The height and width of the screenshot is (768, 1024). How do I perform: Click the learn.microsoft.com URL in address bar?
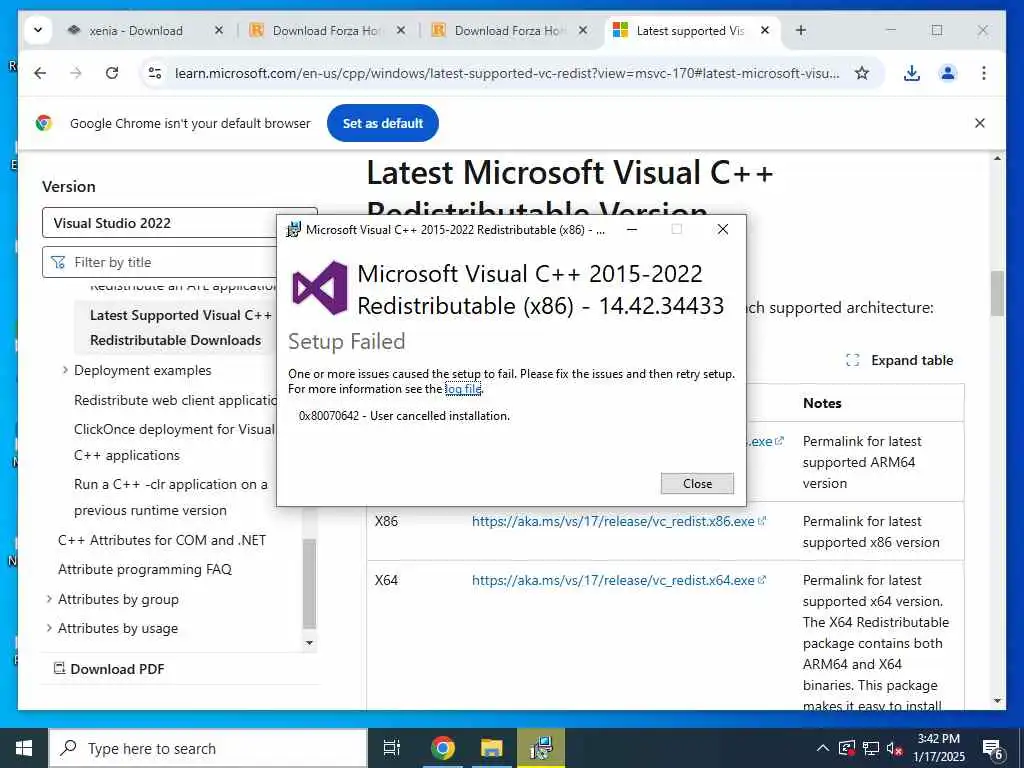click(507, 73)
